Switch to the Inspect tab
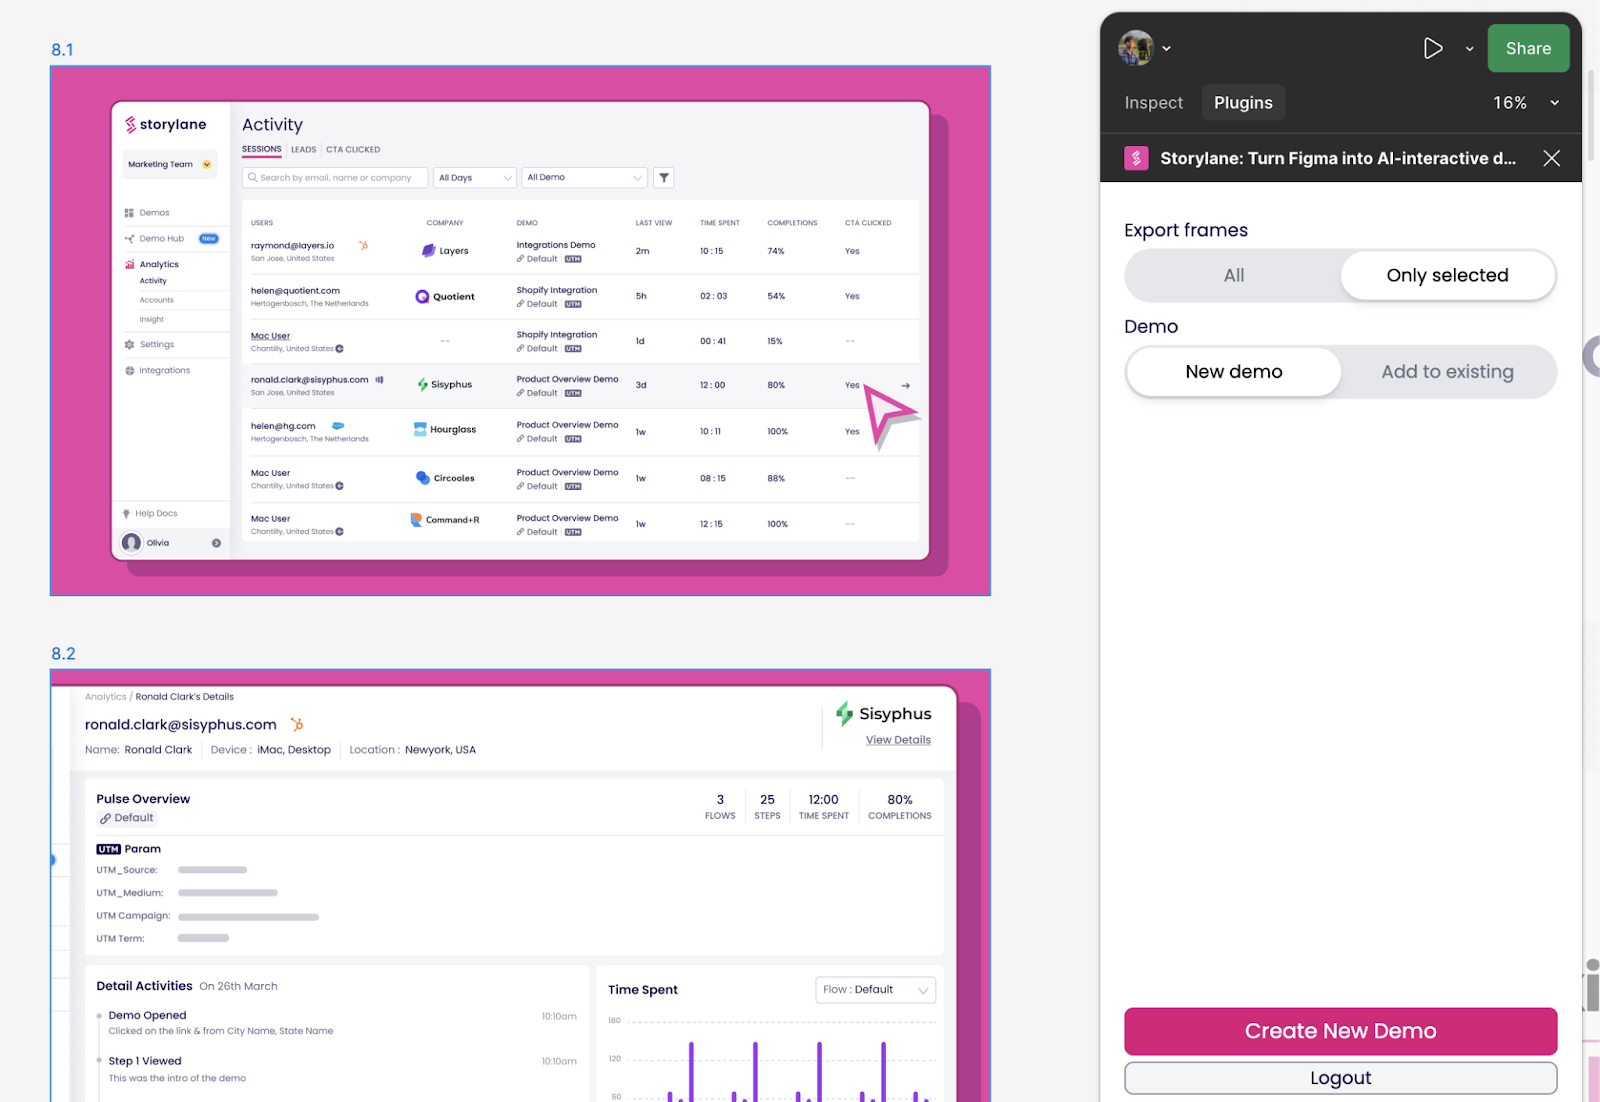 pos(1153,103)
